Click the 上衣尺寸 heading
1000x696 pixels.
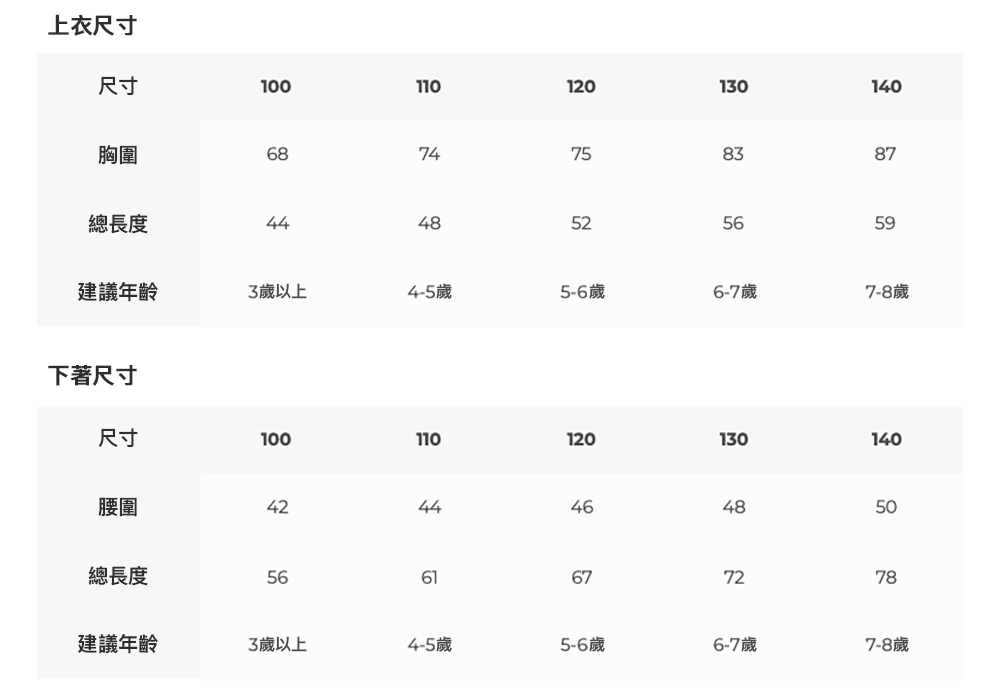click(92, 27)
